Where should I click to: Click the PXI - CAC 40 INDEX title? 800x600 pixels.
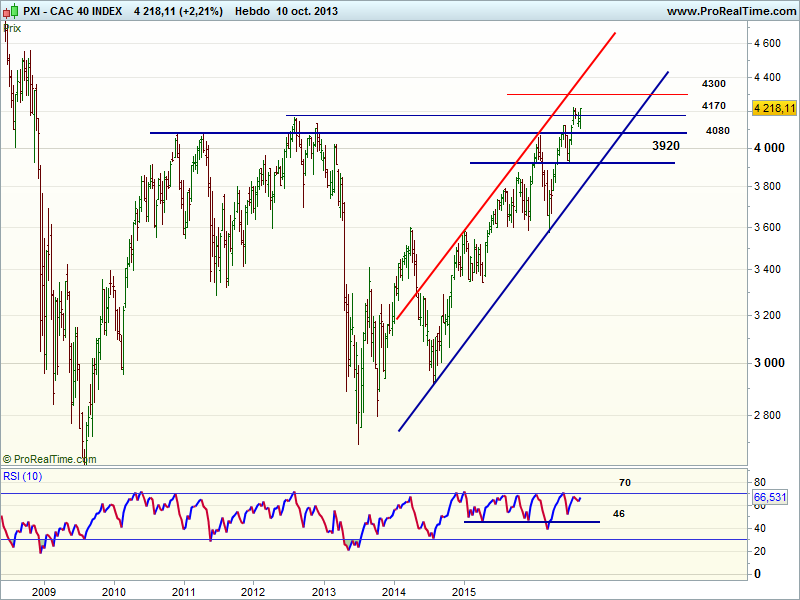pos(72,11)
